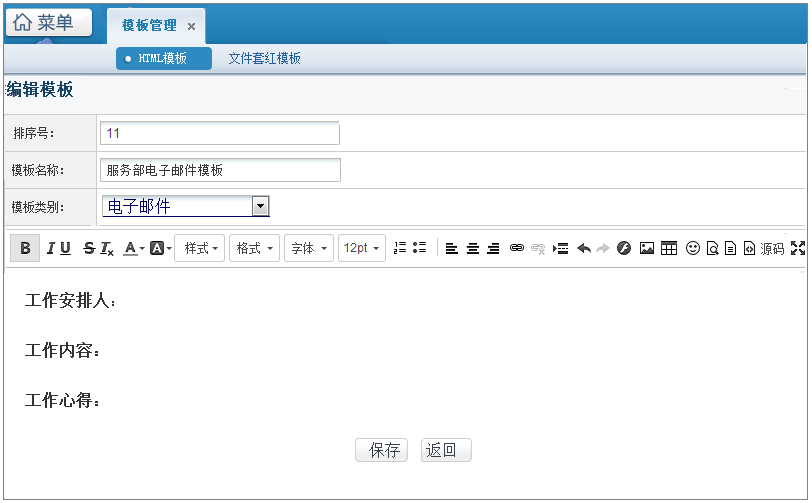Click the 保存 button
The width and height of the screenshot is (812, 503).
click(382, 450)
